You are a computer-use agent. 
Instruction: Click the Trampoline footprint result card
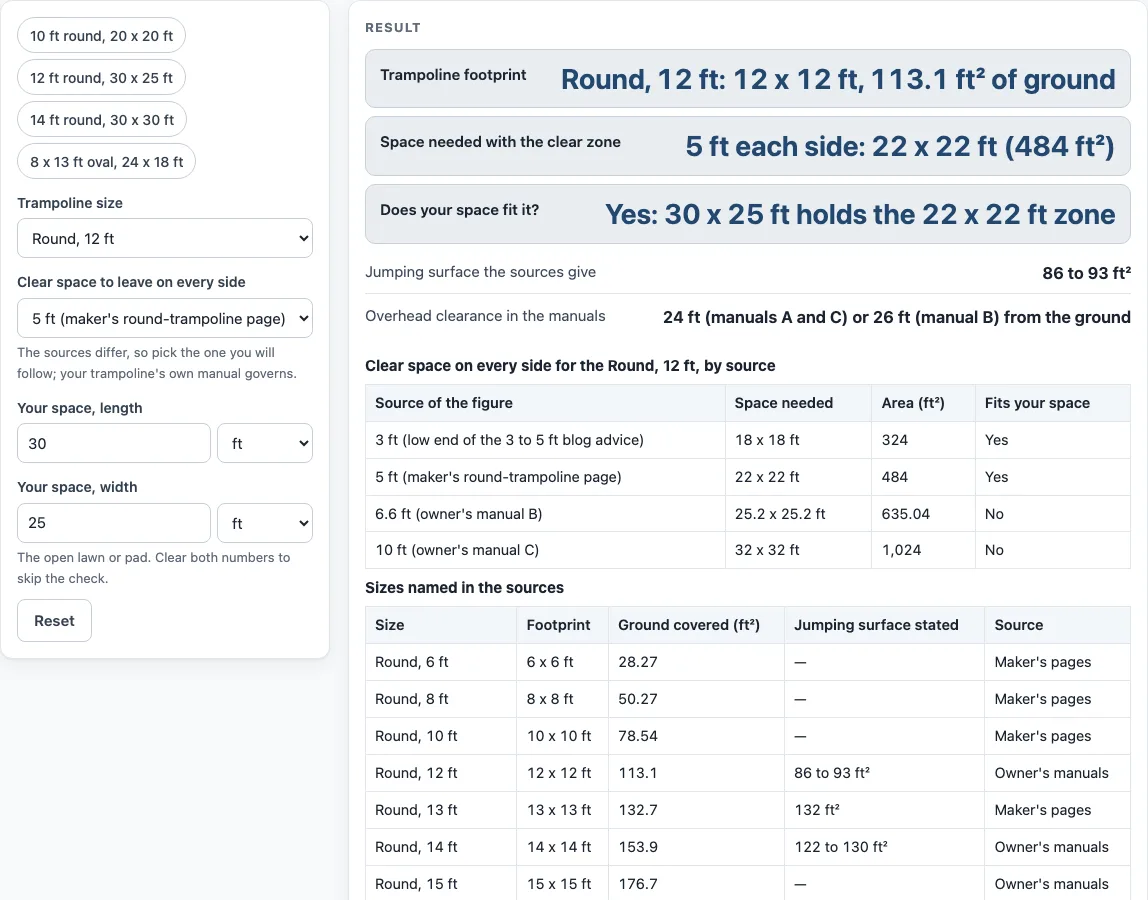748,78
